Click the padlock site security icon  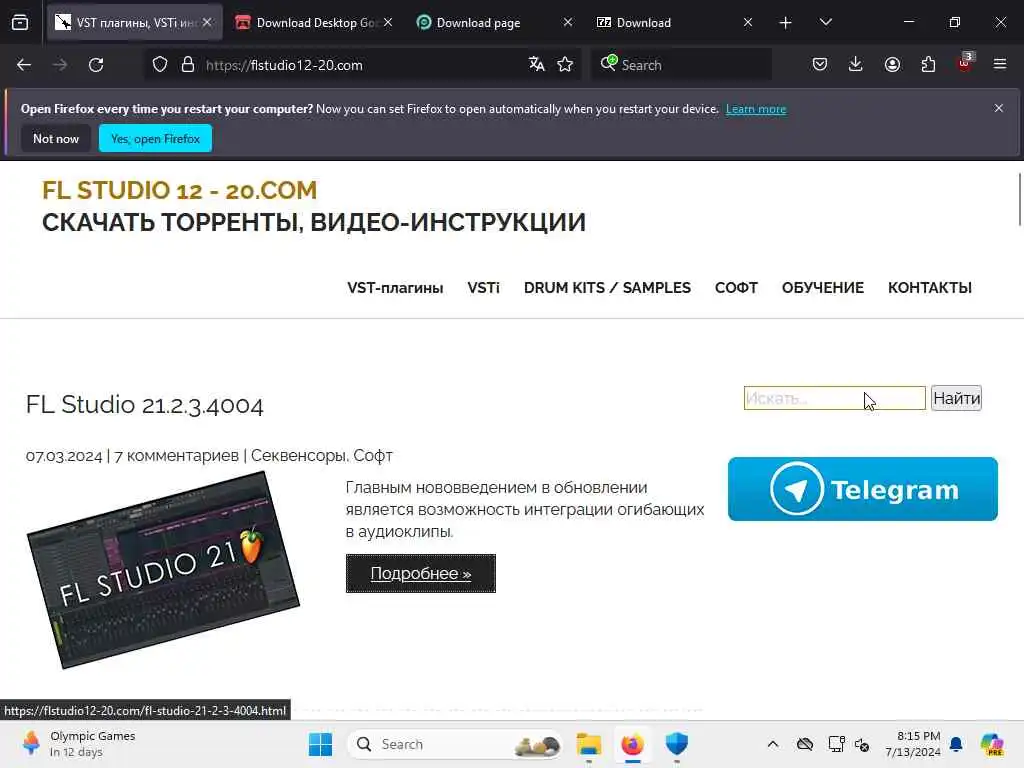188,65
